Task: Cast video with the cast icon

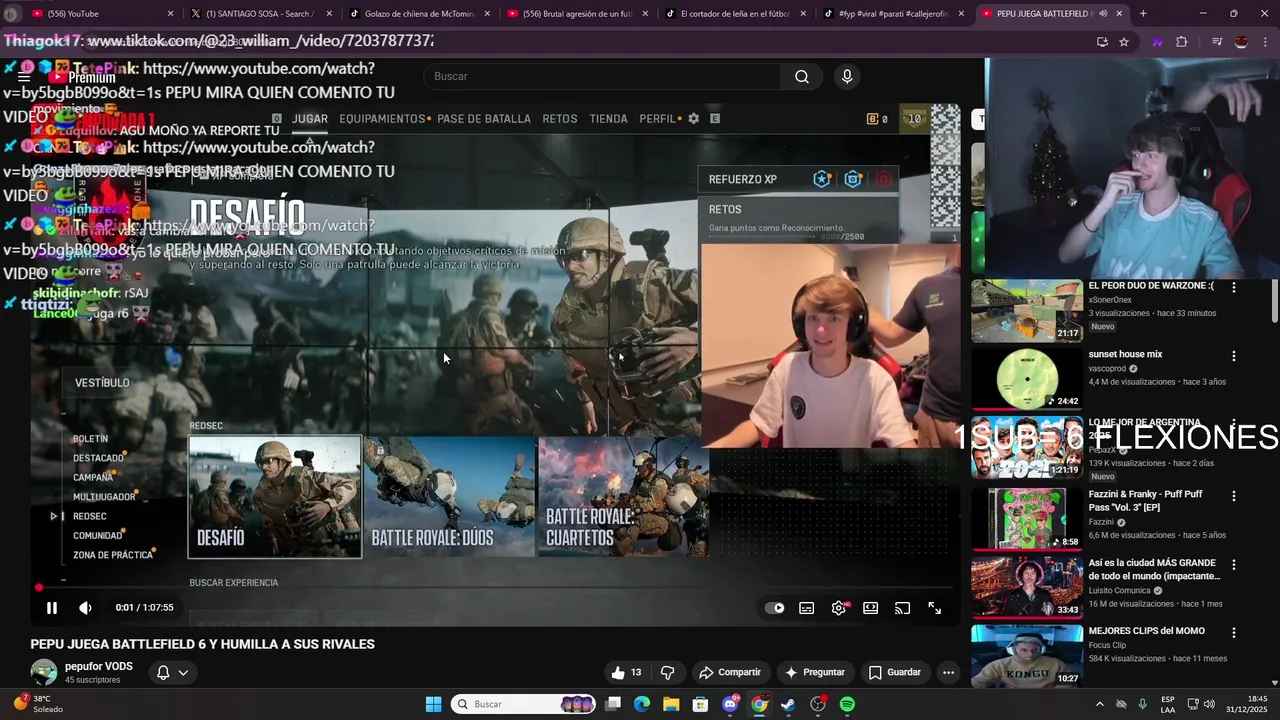Action: point(902,608)
